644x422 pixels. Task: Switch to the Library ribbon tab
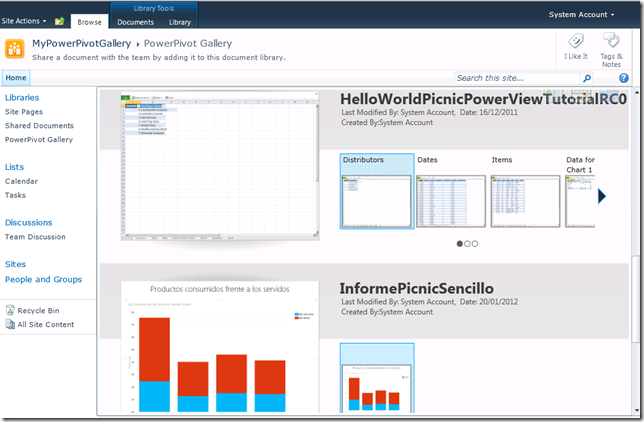pos(180,21)
